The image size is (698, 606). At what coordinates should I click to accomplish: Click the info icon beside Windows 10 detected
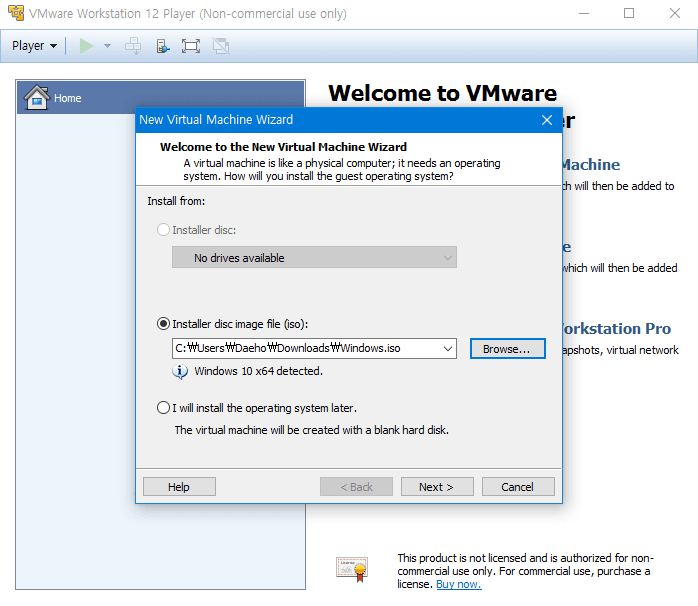coord(180,372)
